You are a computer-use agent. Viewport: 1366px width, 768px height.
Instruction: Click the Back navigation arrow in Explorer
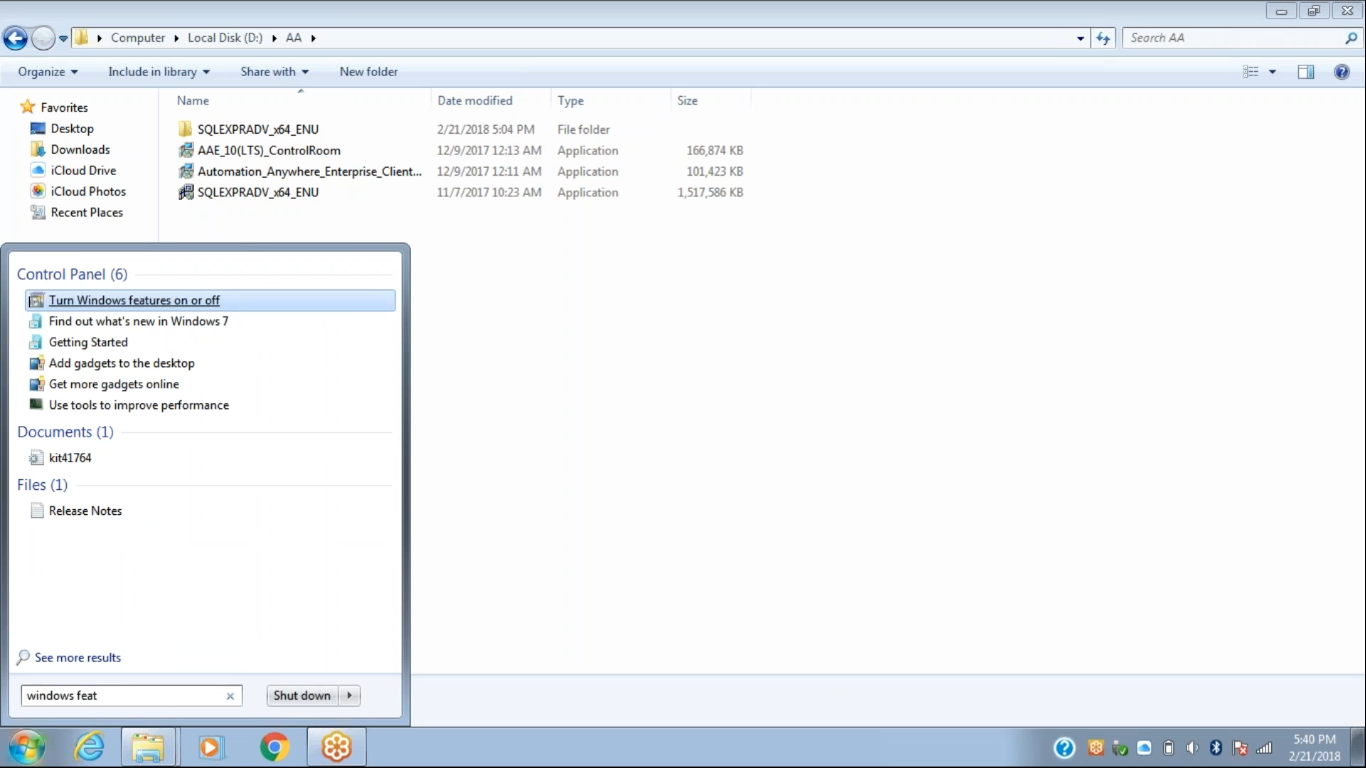tap(15, 38)
